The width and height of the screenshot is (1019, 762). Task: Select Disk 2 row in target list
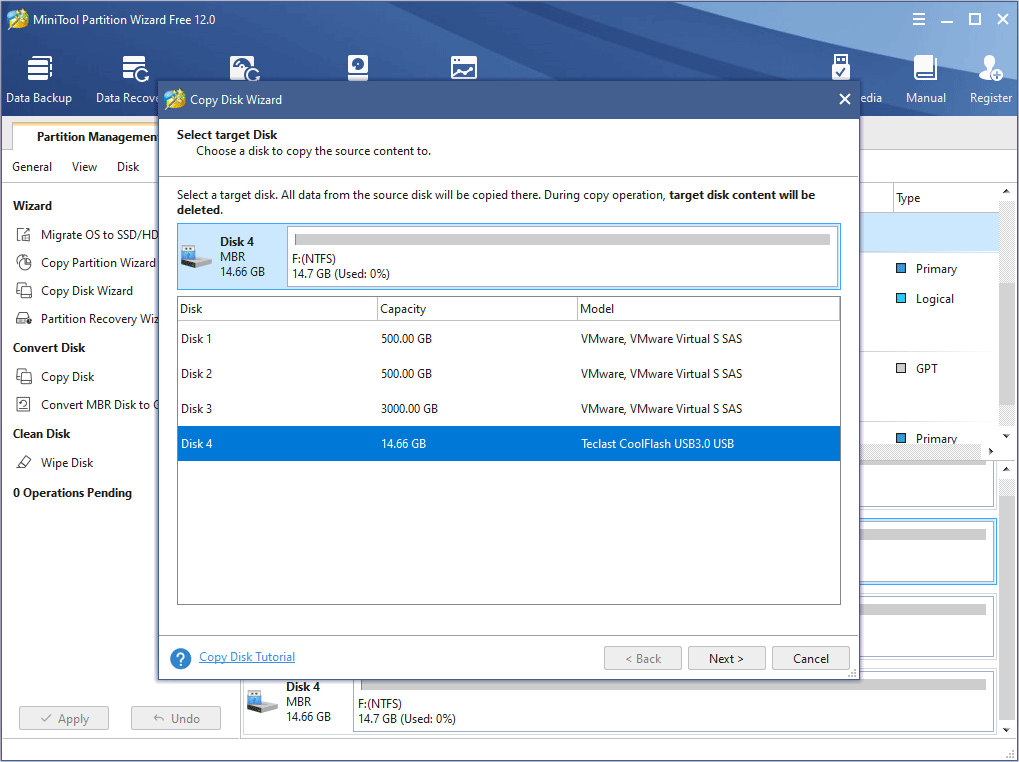coord(508,374)
